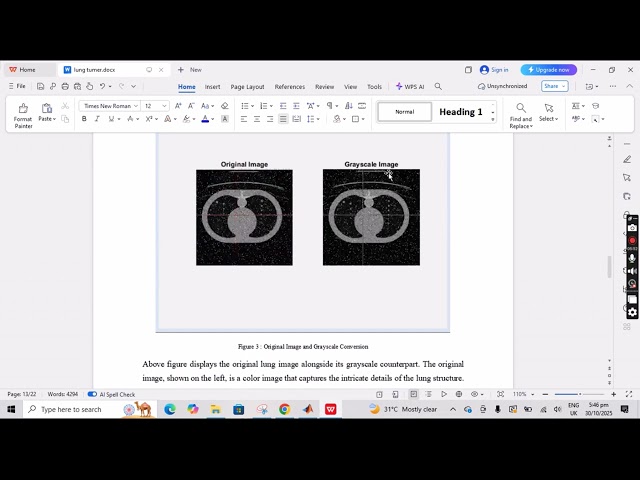
Task: Switch to print layout view
Action: [x=413, y=394]
